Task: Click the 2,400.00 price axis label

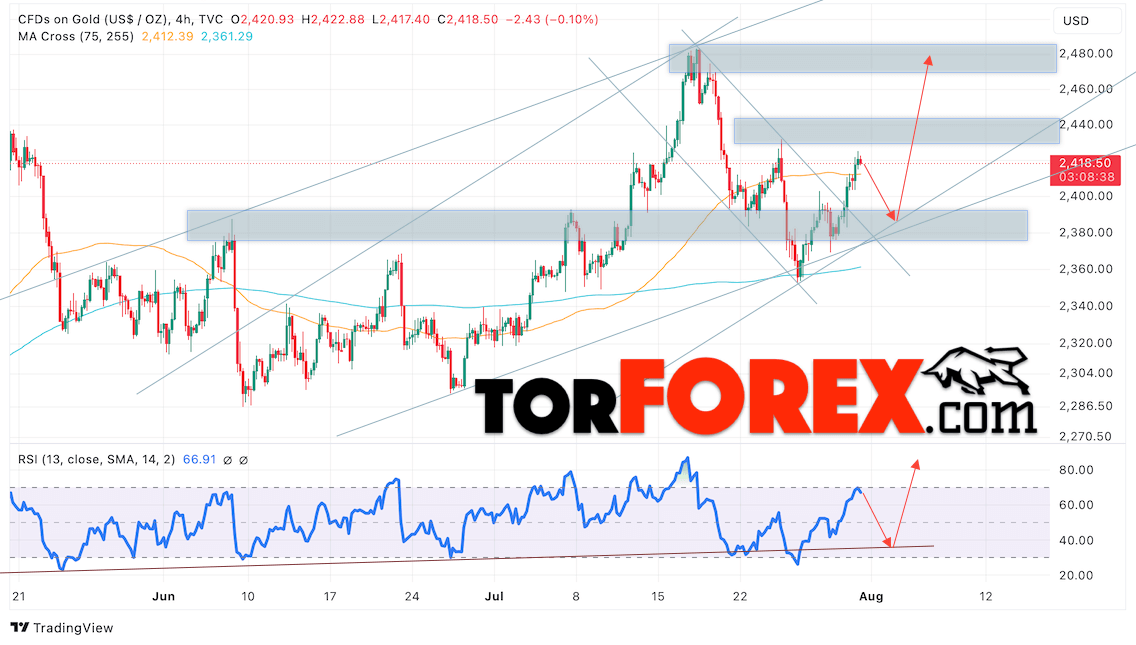Action: click(1085, 196)
